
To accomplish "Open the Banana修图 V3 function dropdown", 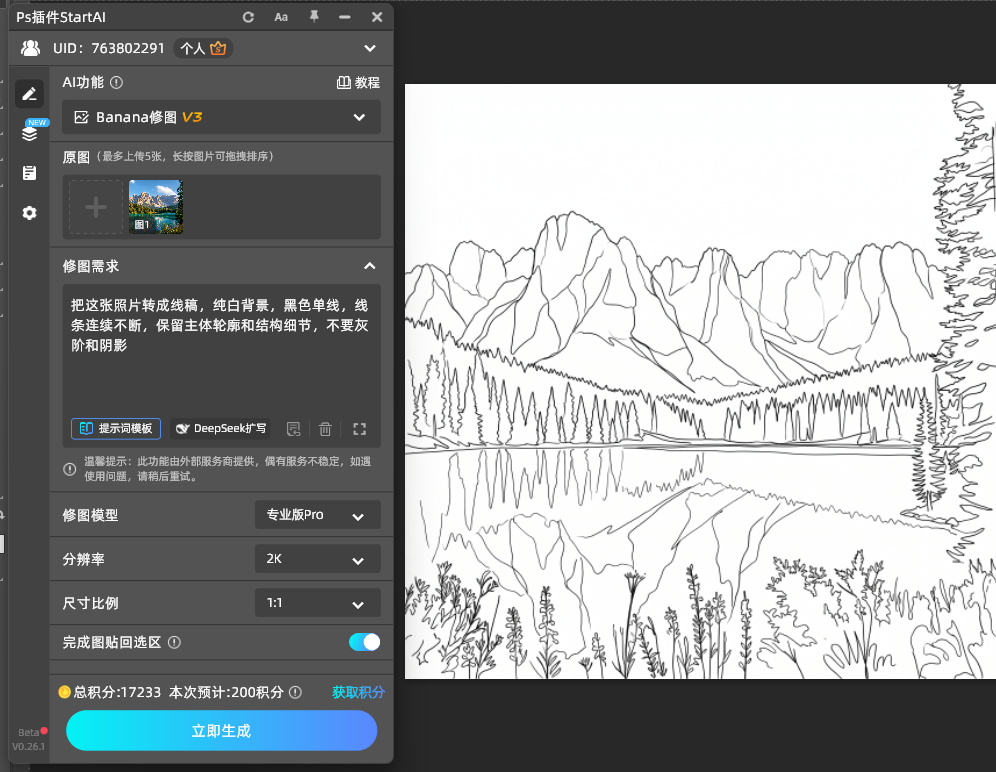I will pyautogui.click(x=221, y=117).
